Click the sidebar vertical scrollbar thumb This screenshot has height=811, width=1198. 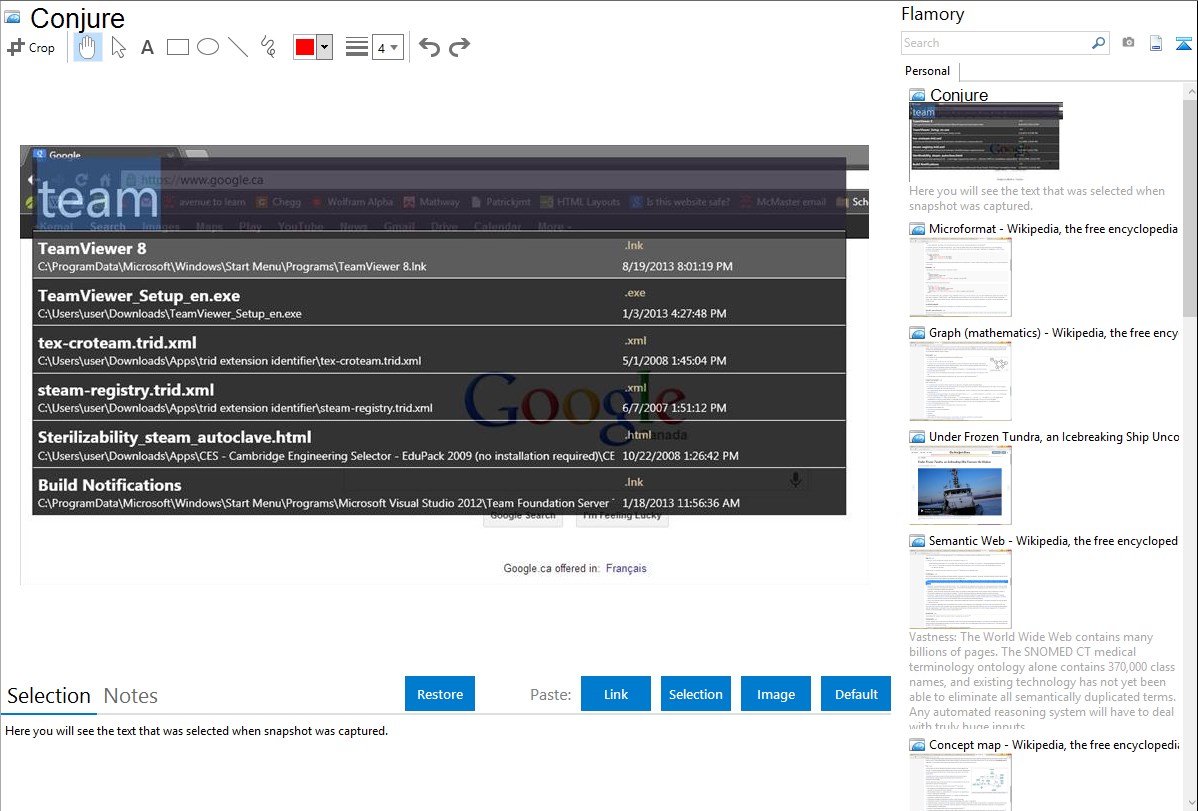[x=1190, y=206]
